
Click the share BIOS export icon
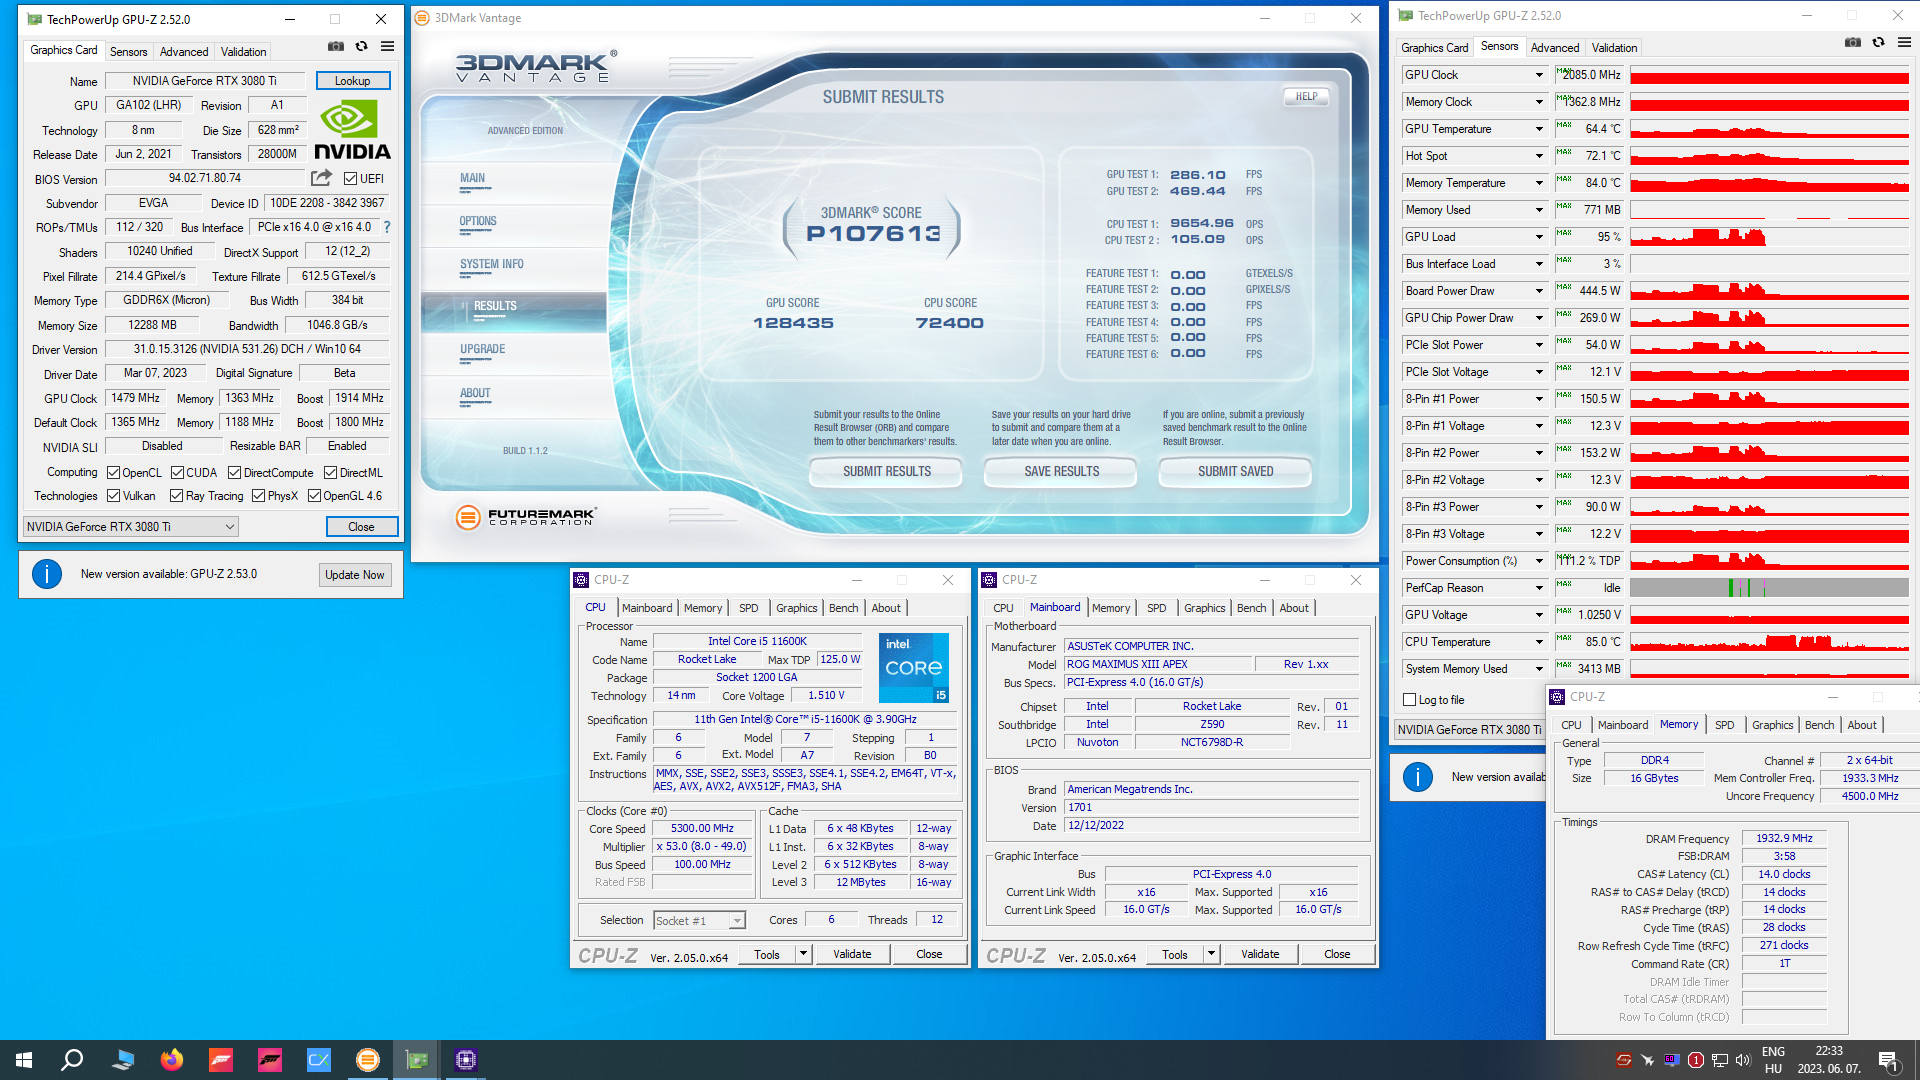[x=321, y=178]
